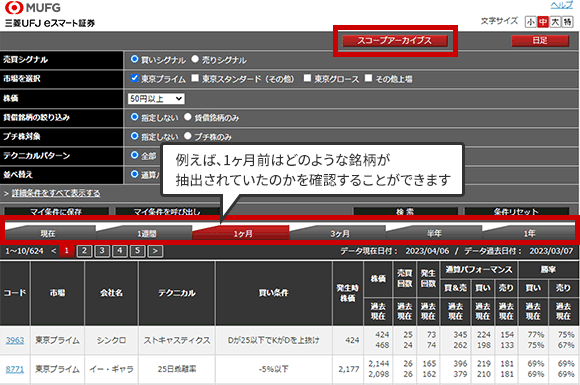Select the first 並べ替え radio option
580x385 pixels.
[135, 174]
